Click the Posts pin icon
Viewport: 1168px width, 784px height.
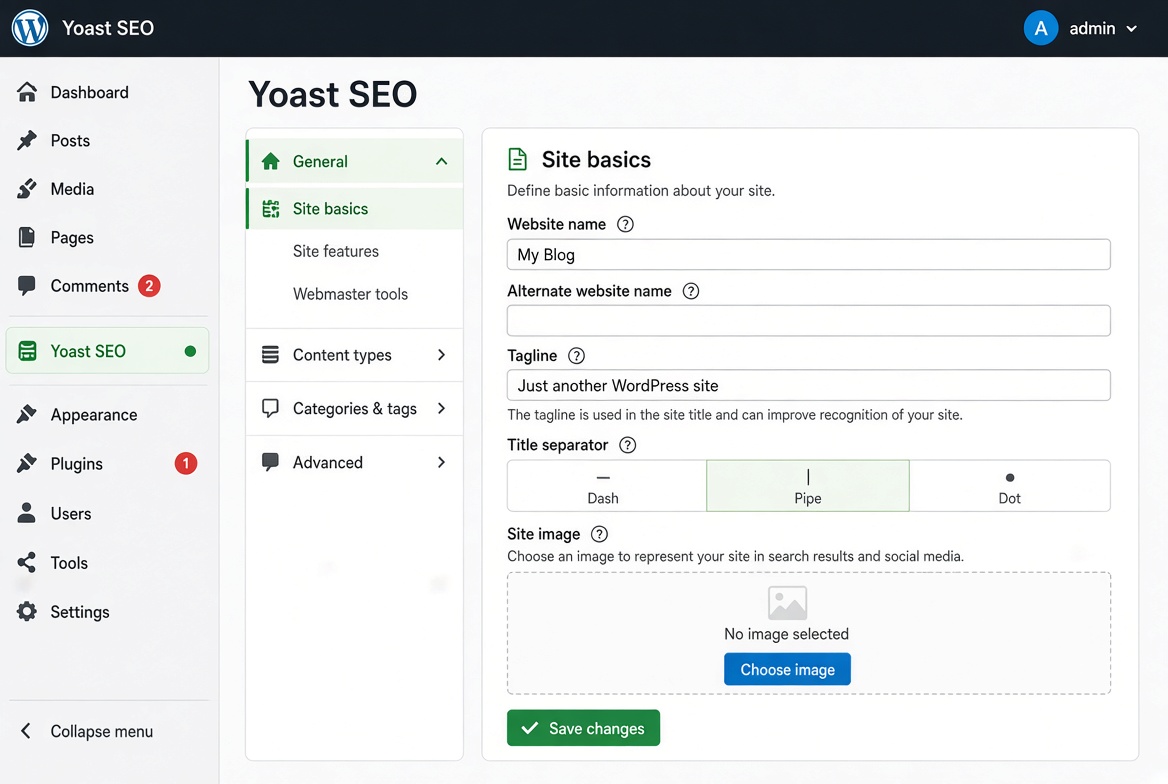[x=27, y=140]
